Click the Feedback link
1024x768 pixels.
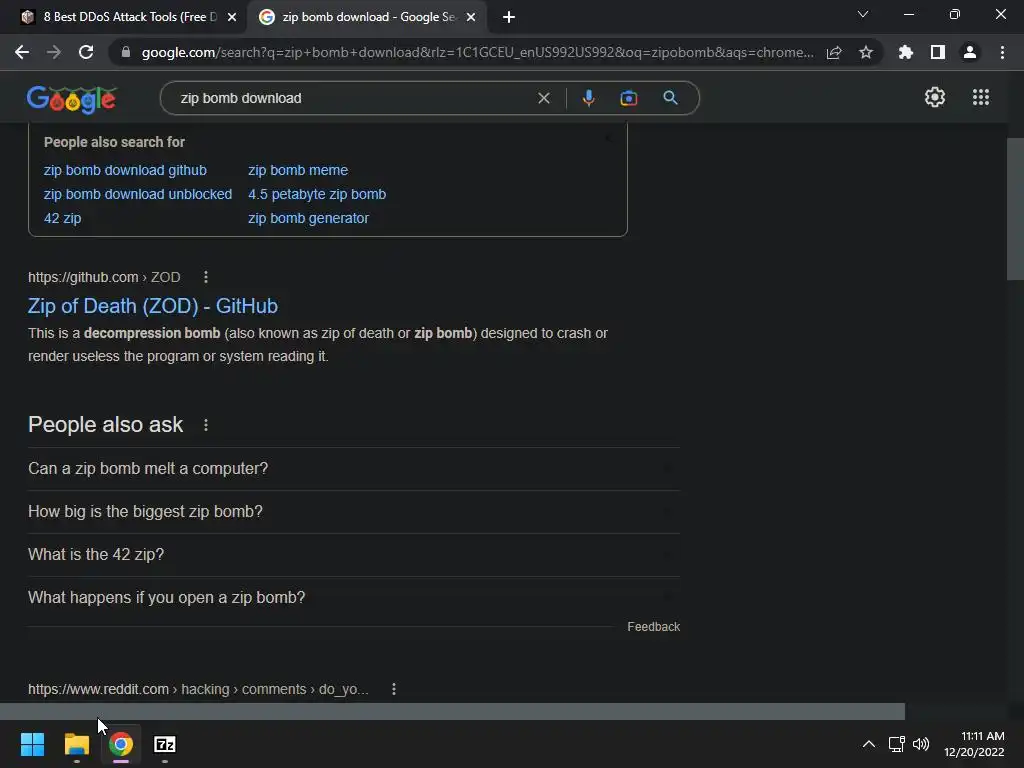654,626
